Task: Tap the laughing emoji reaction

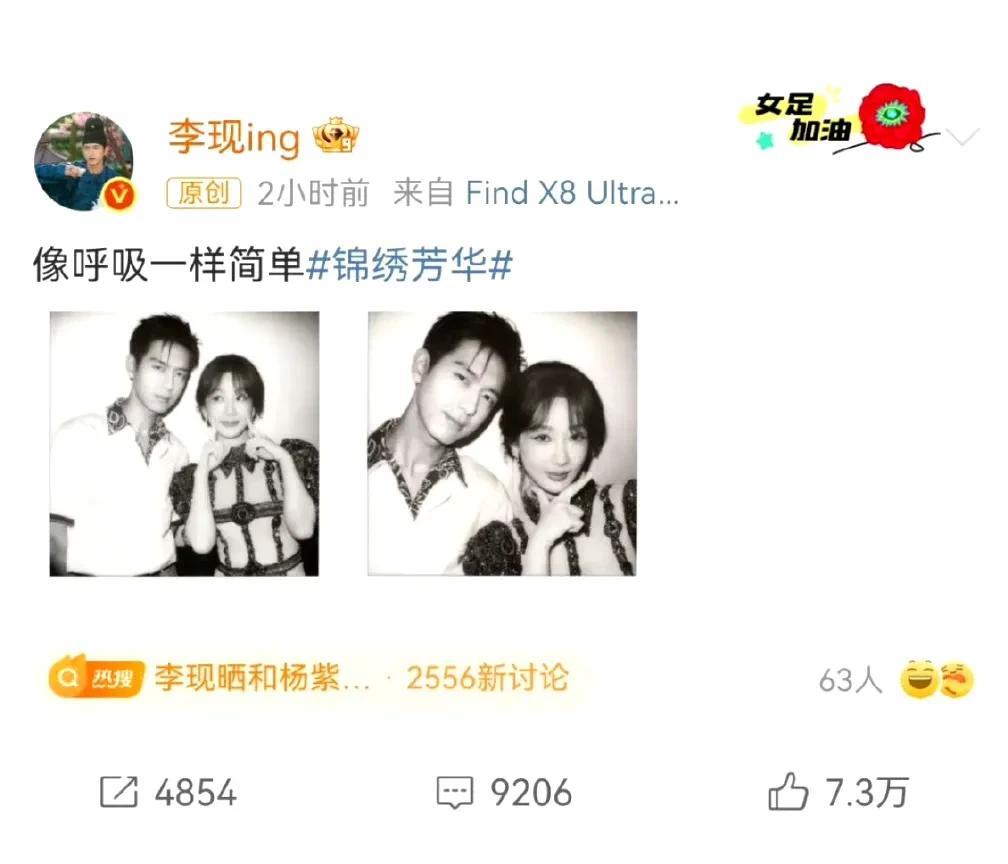Action: pyautogui.click(x=919, y=680)
